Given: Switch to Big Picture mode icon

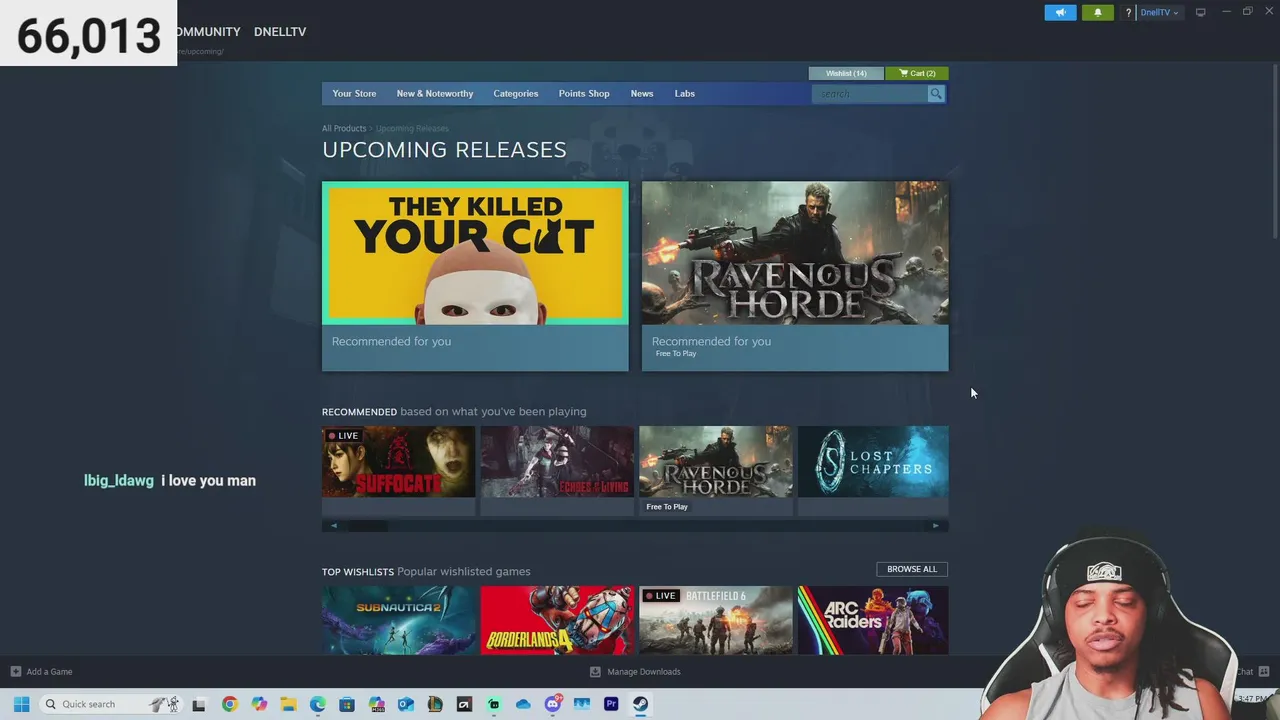Looking at the screenshot, I should tap(1200, 13).
